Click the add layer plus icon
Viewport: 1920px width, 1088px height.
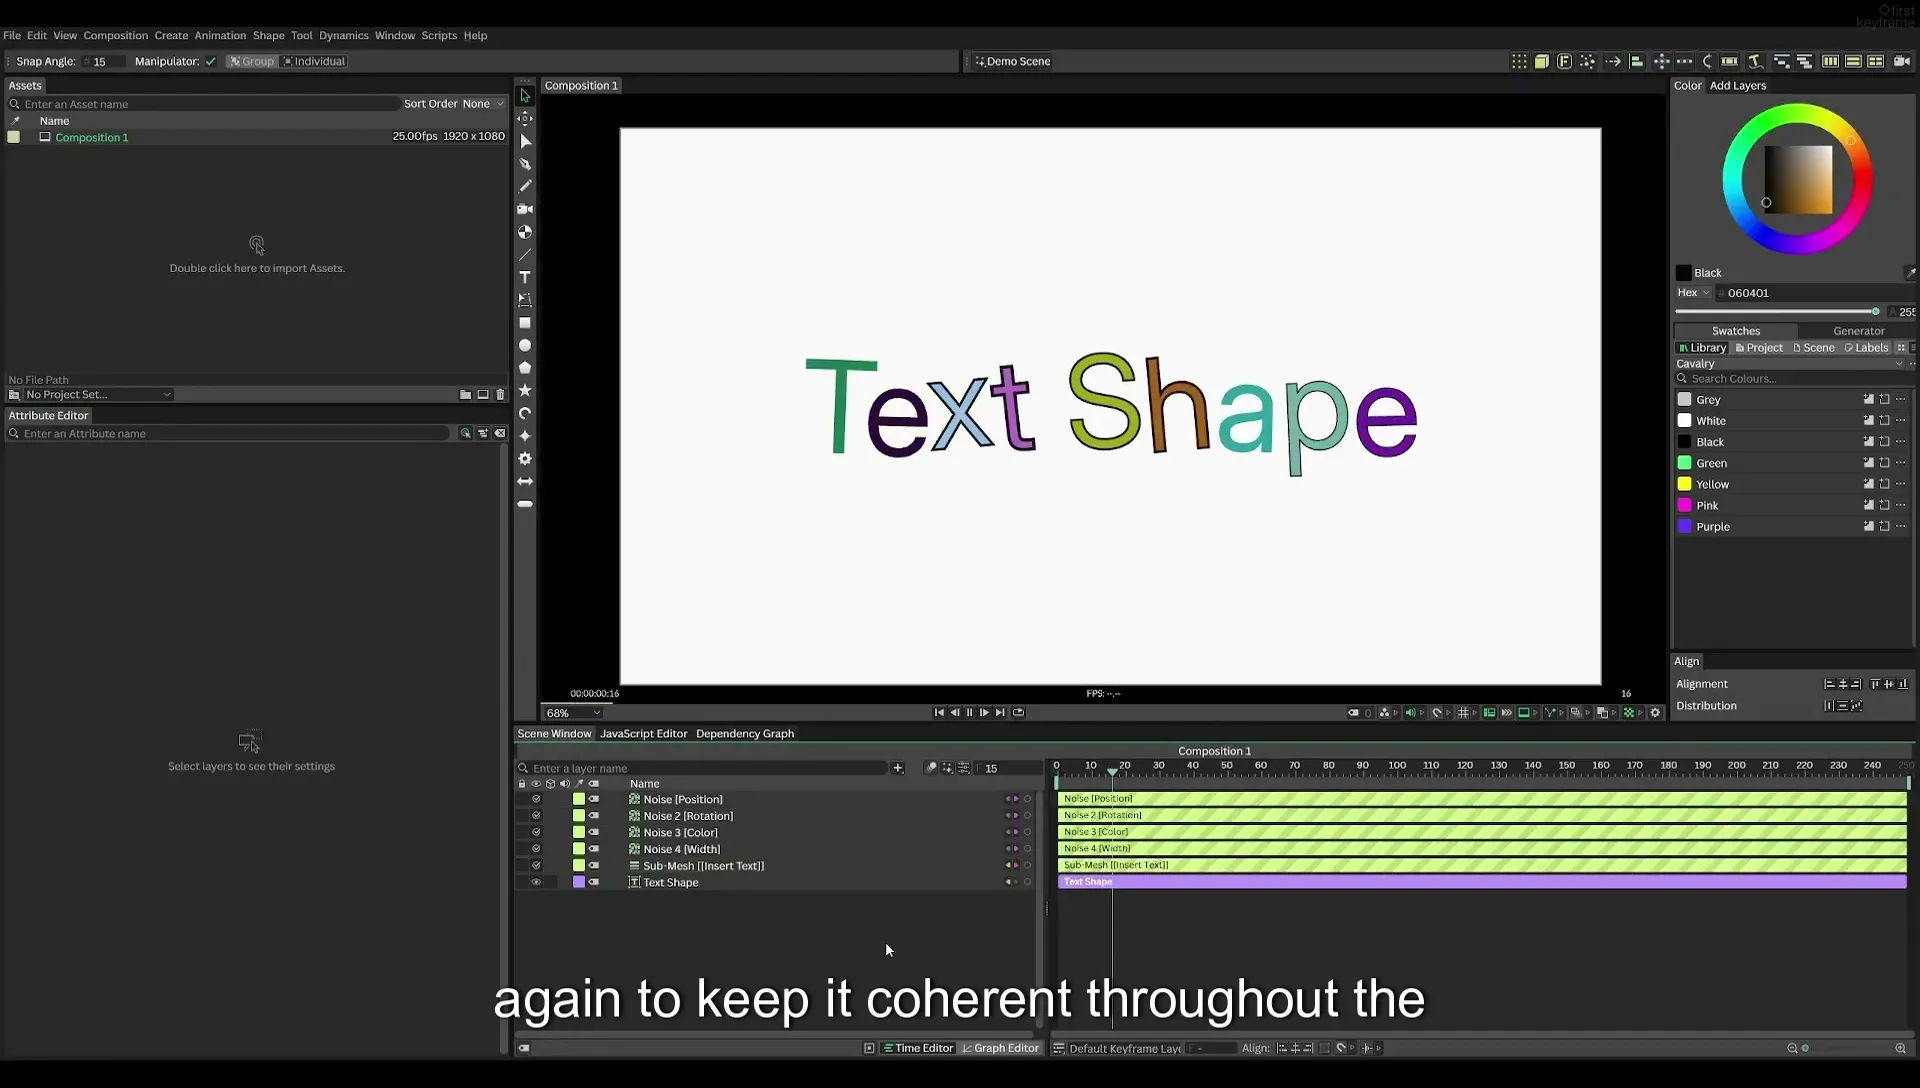pos(898,768)
